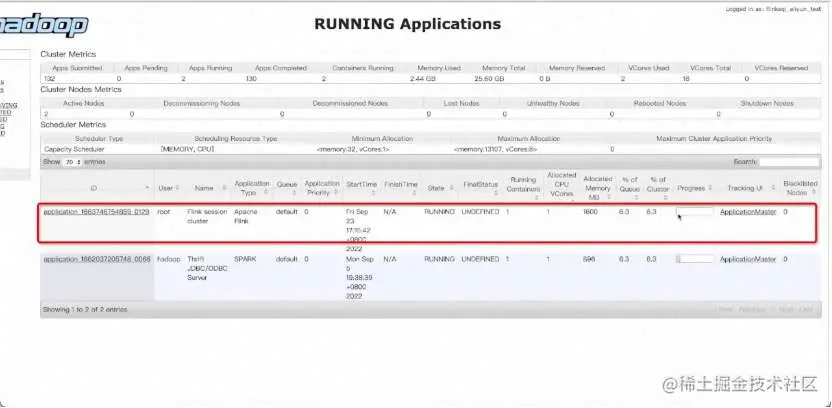This screenshot has width=832, height=408.
Task: Open ApplicationMaster link for Thrift JDBC/ODBC Server
Action: (x=748, y=259)
